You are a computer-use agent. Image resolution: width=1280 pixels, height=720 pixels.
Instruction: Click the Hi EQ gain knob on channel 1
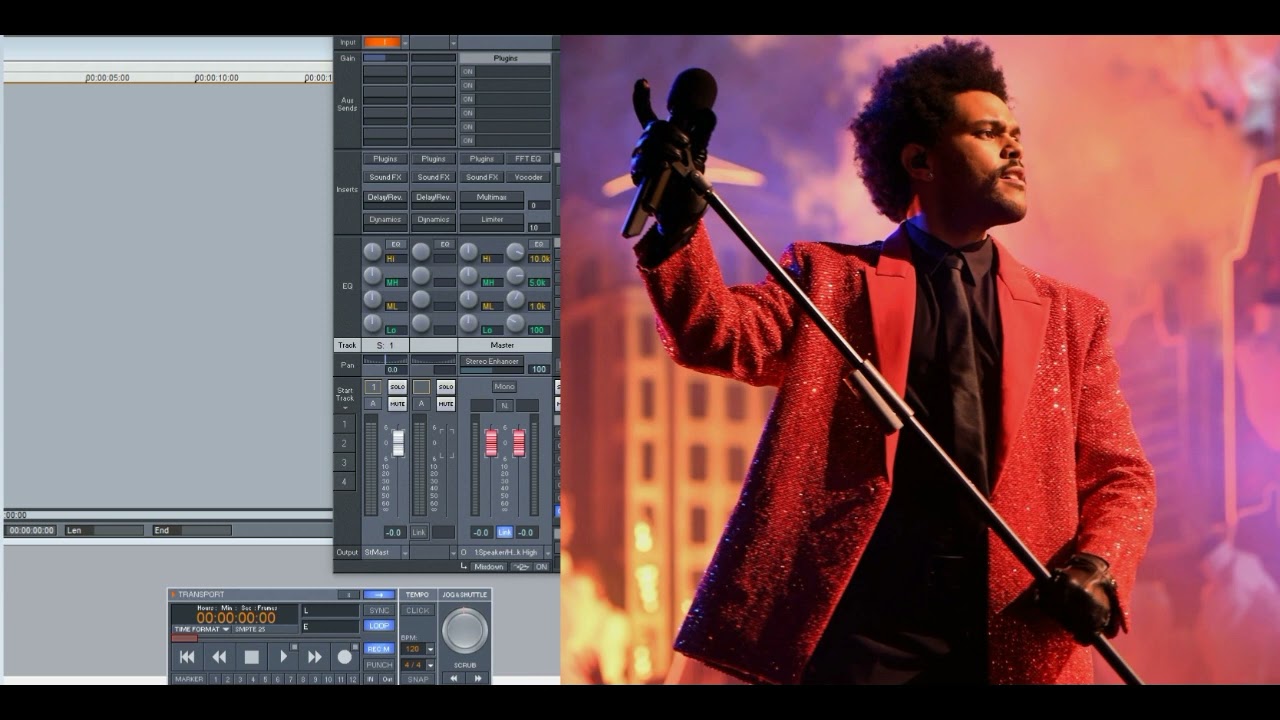point(372,251)
